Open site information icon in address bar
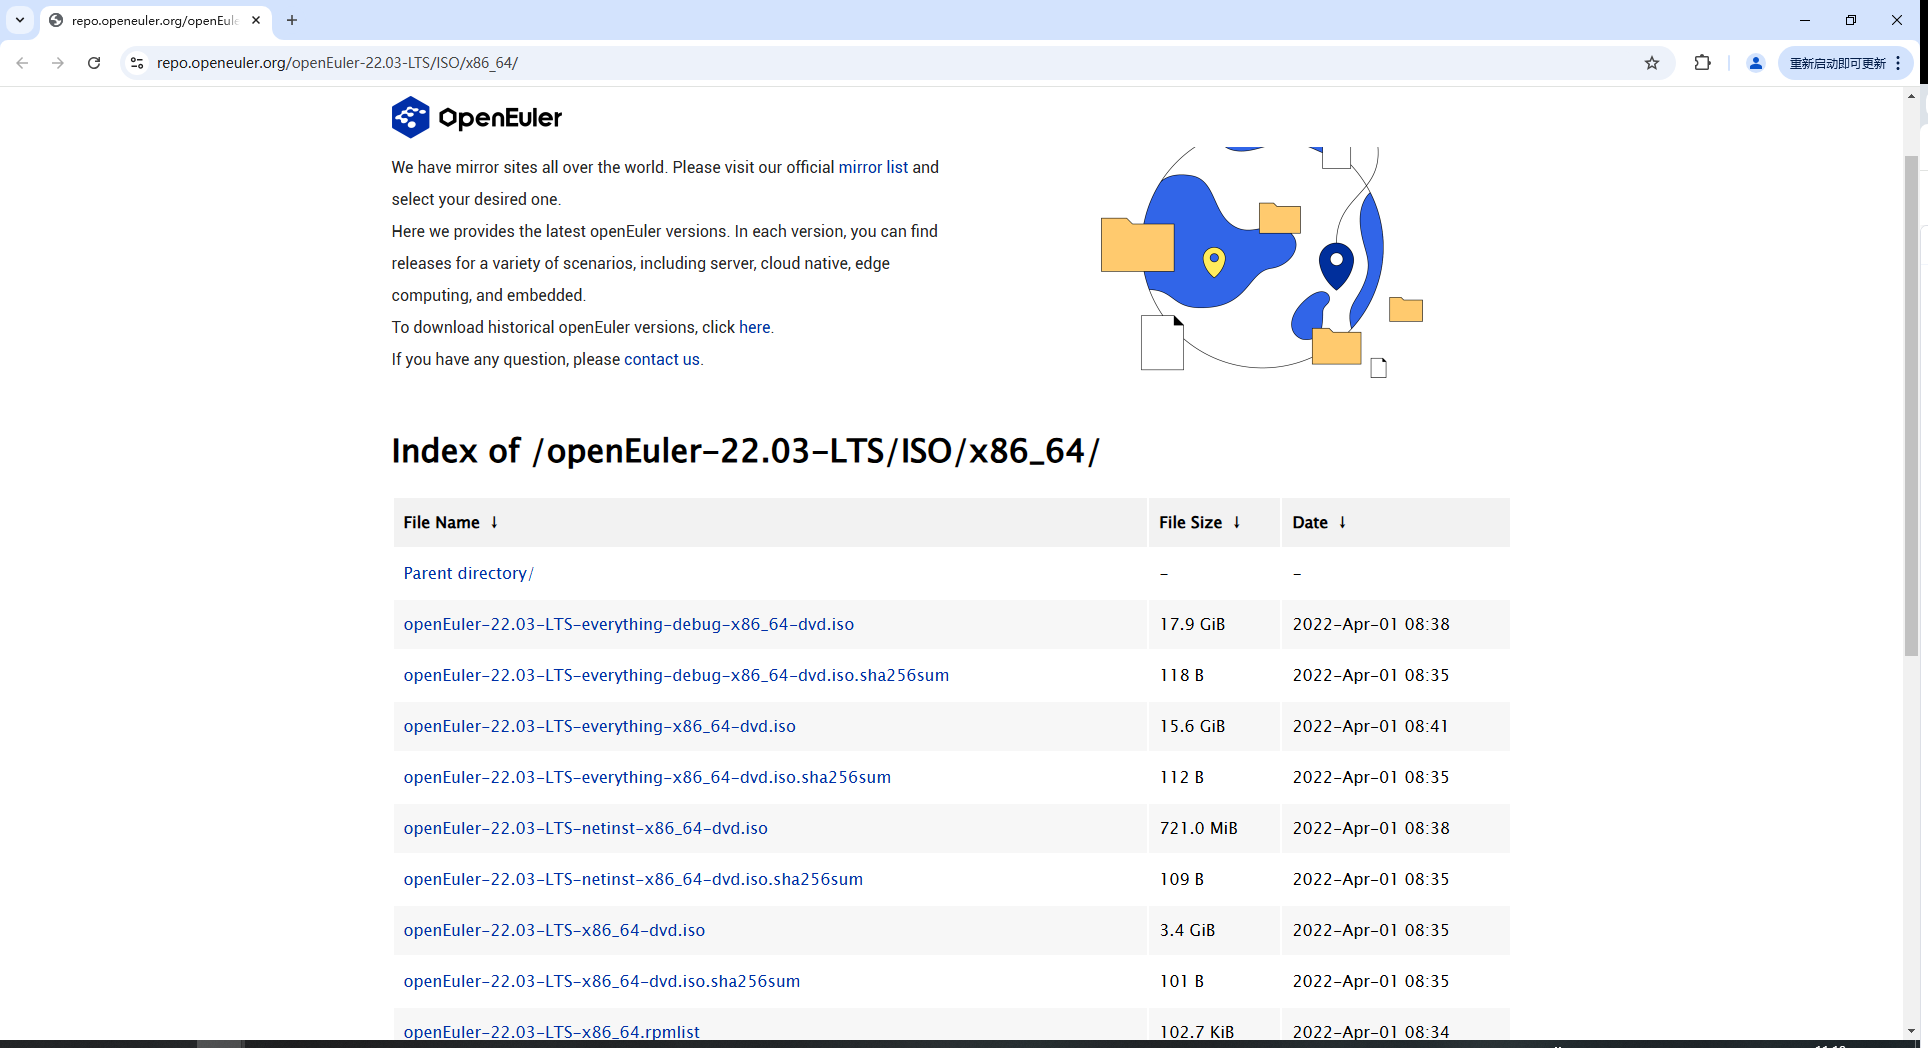Viewport: 1928px width, 1048px height. point(137,63)
